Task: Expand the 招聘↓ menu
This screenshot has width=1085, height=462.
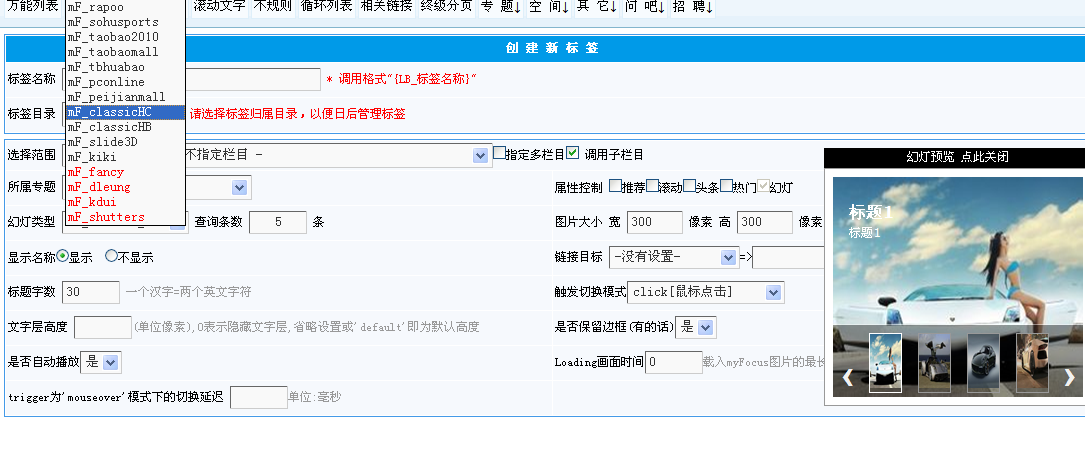Action: pos(693,8)
